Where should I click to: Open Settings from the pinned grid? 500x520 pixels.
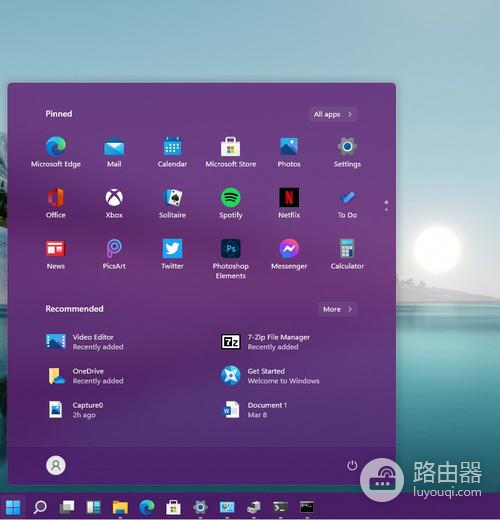click(347, 152)
